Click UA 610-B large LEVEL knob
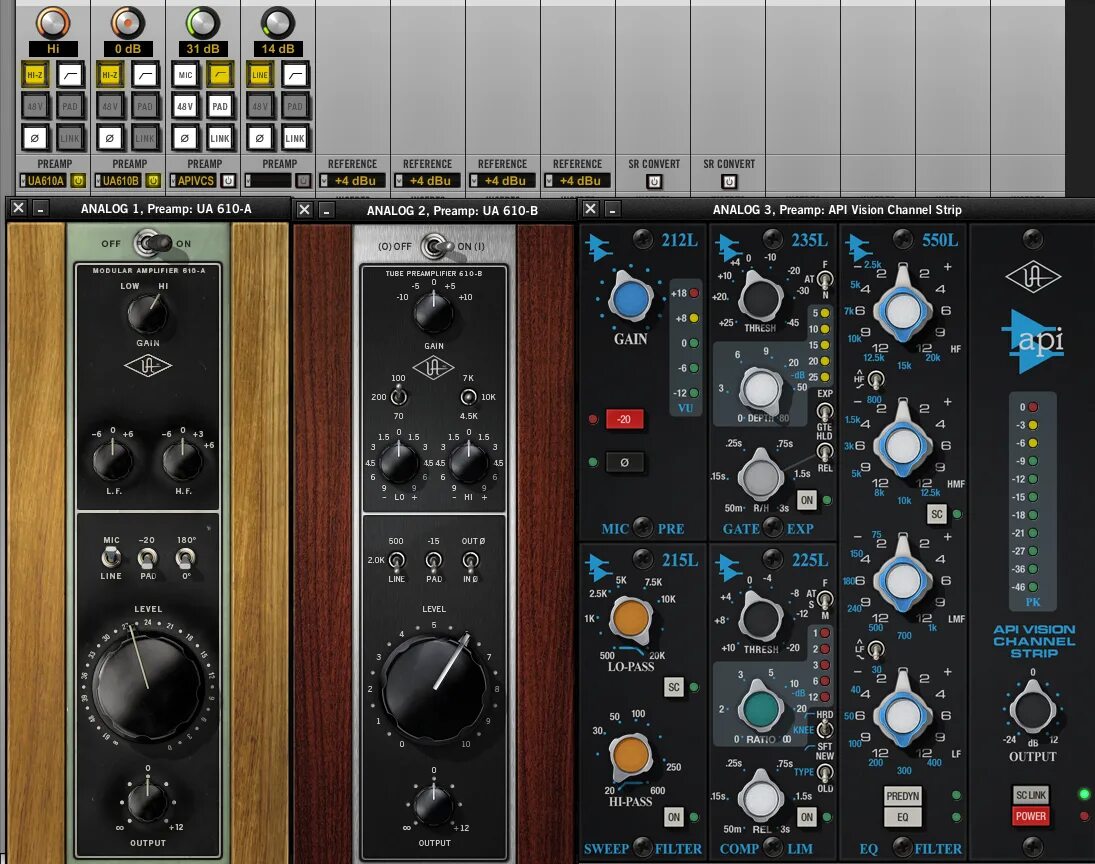This screenshot has width=1095, height=864. (434, 687)
